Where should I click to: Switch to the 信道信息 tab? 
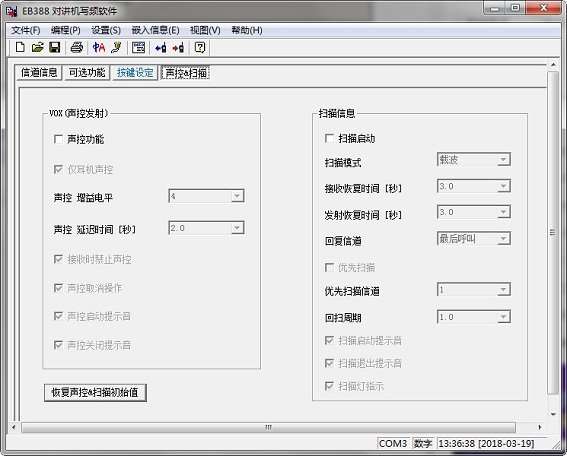39,73
